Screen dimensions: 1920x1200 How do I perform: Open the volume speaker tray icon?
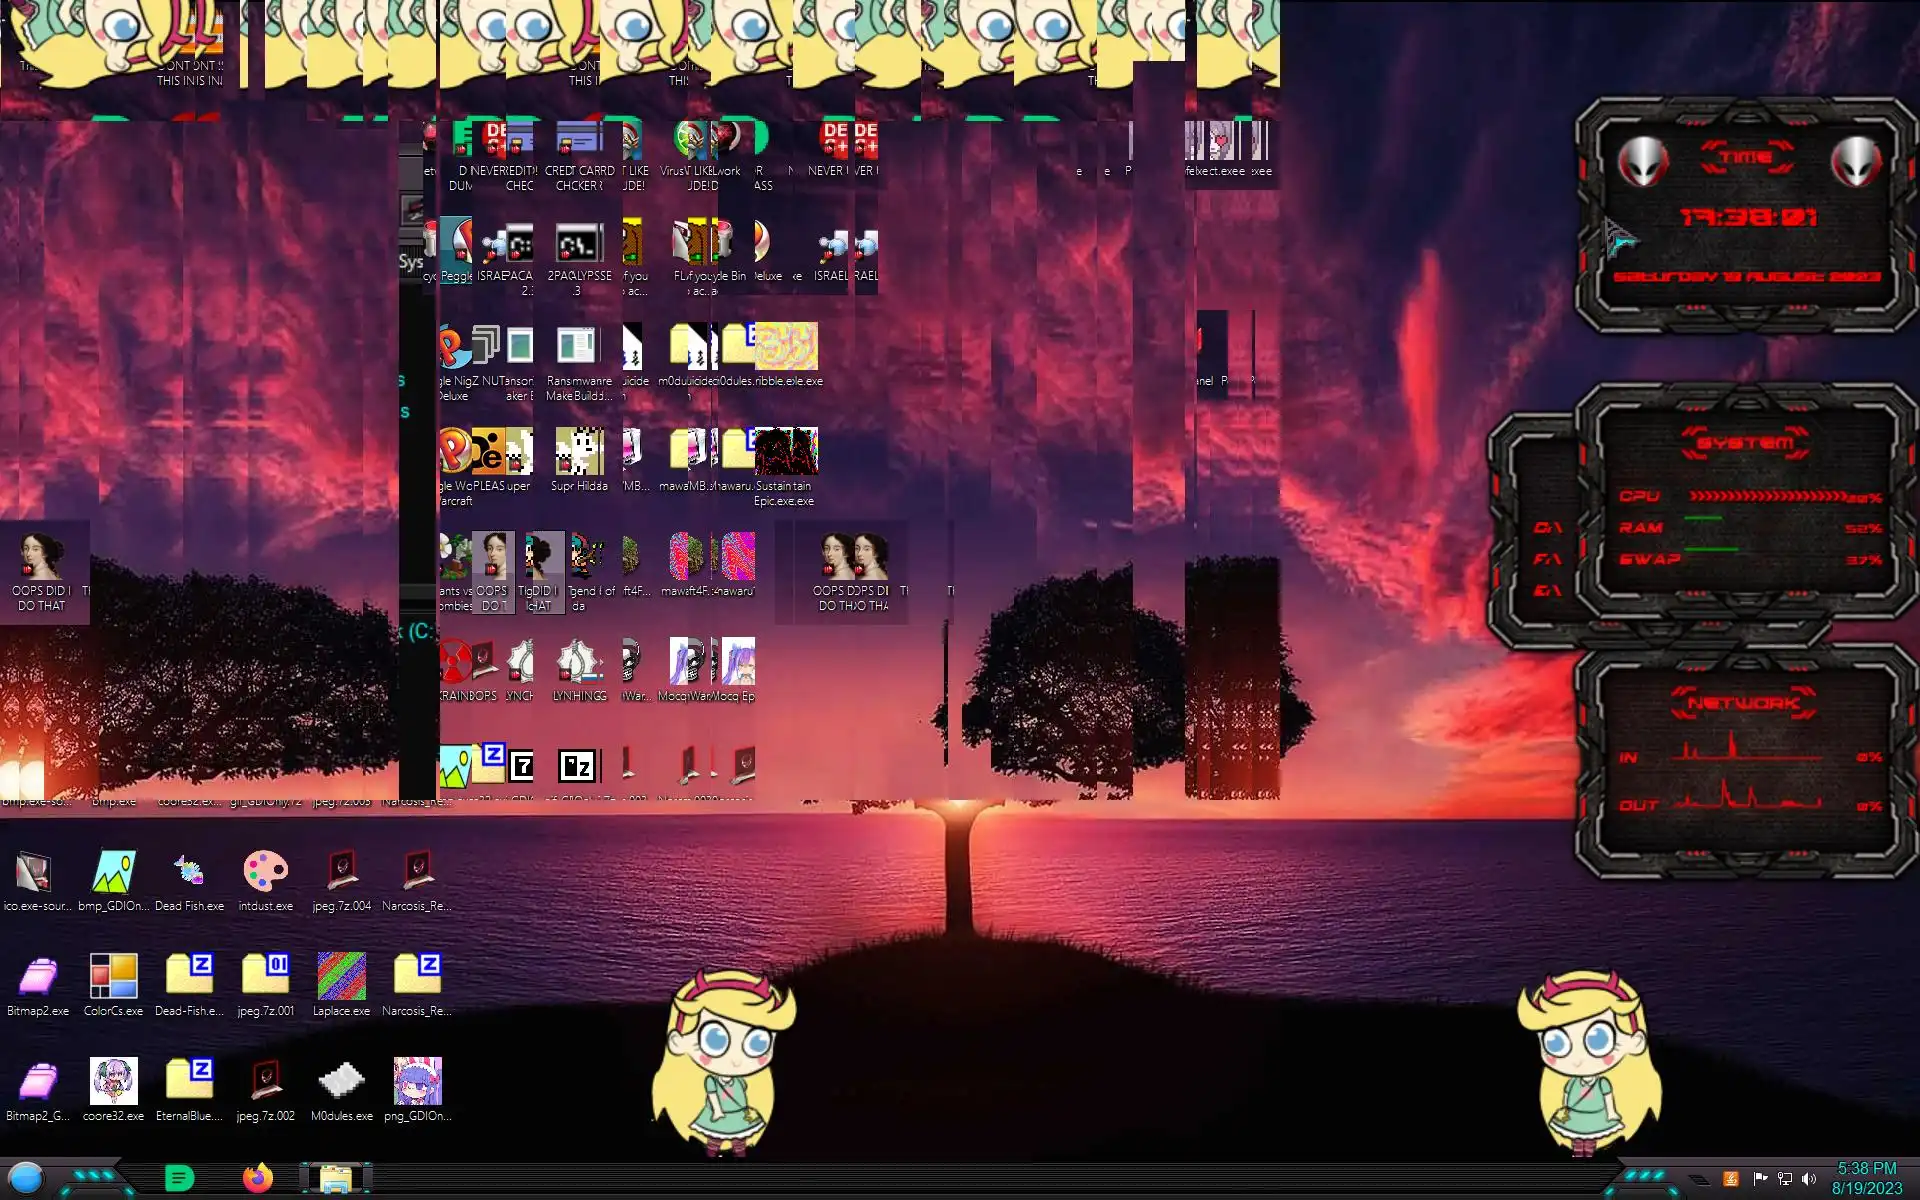(x=1809, y=1179)
